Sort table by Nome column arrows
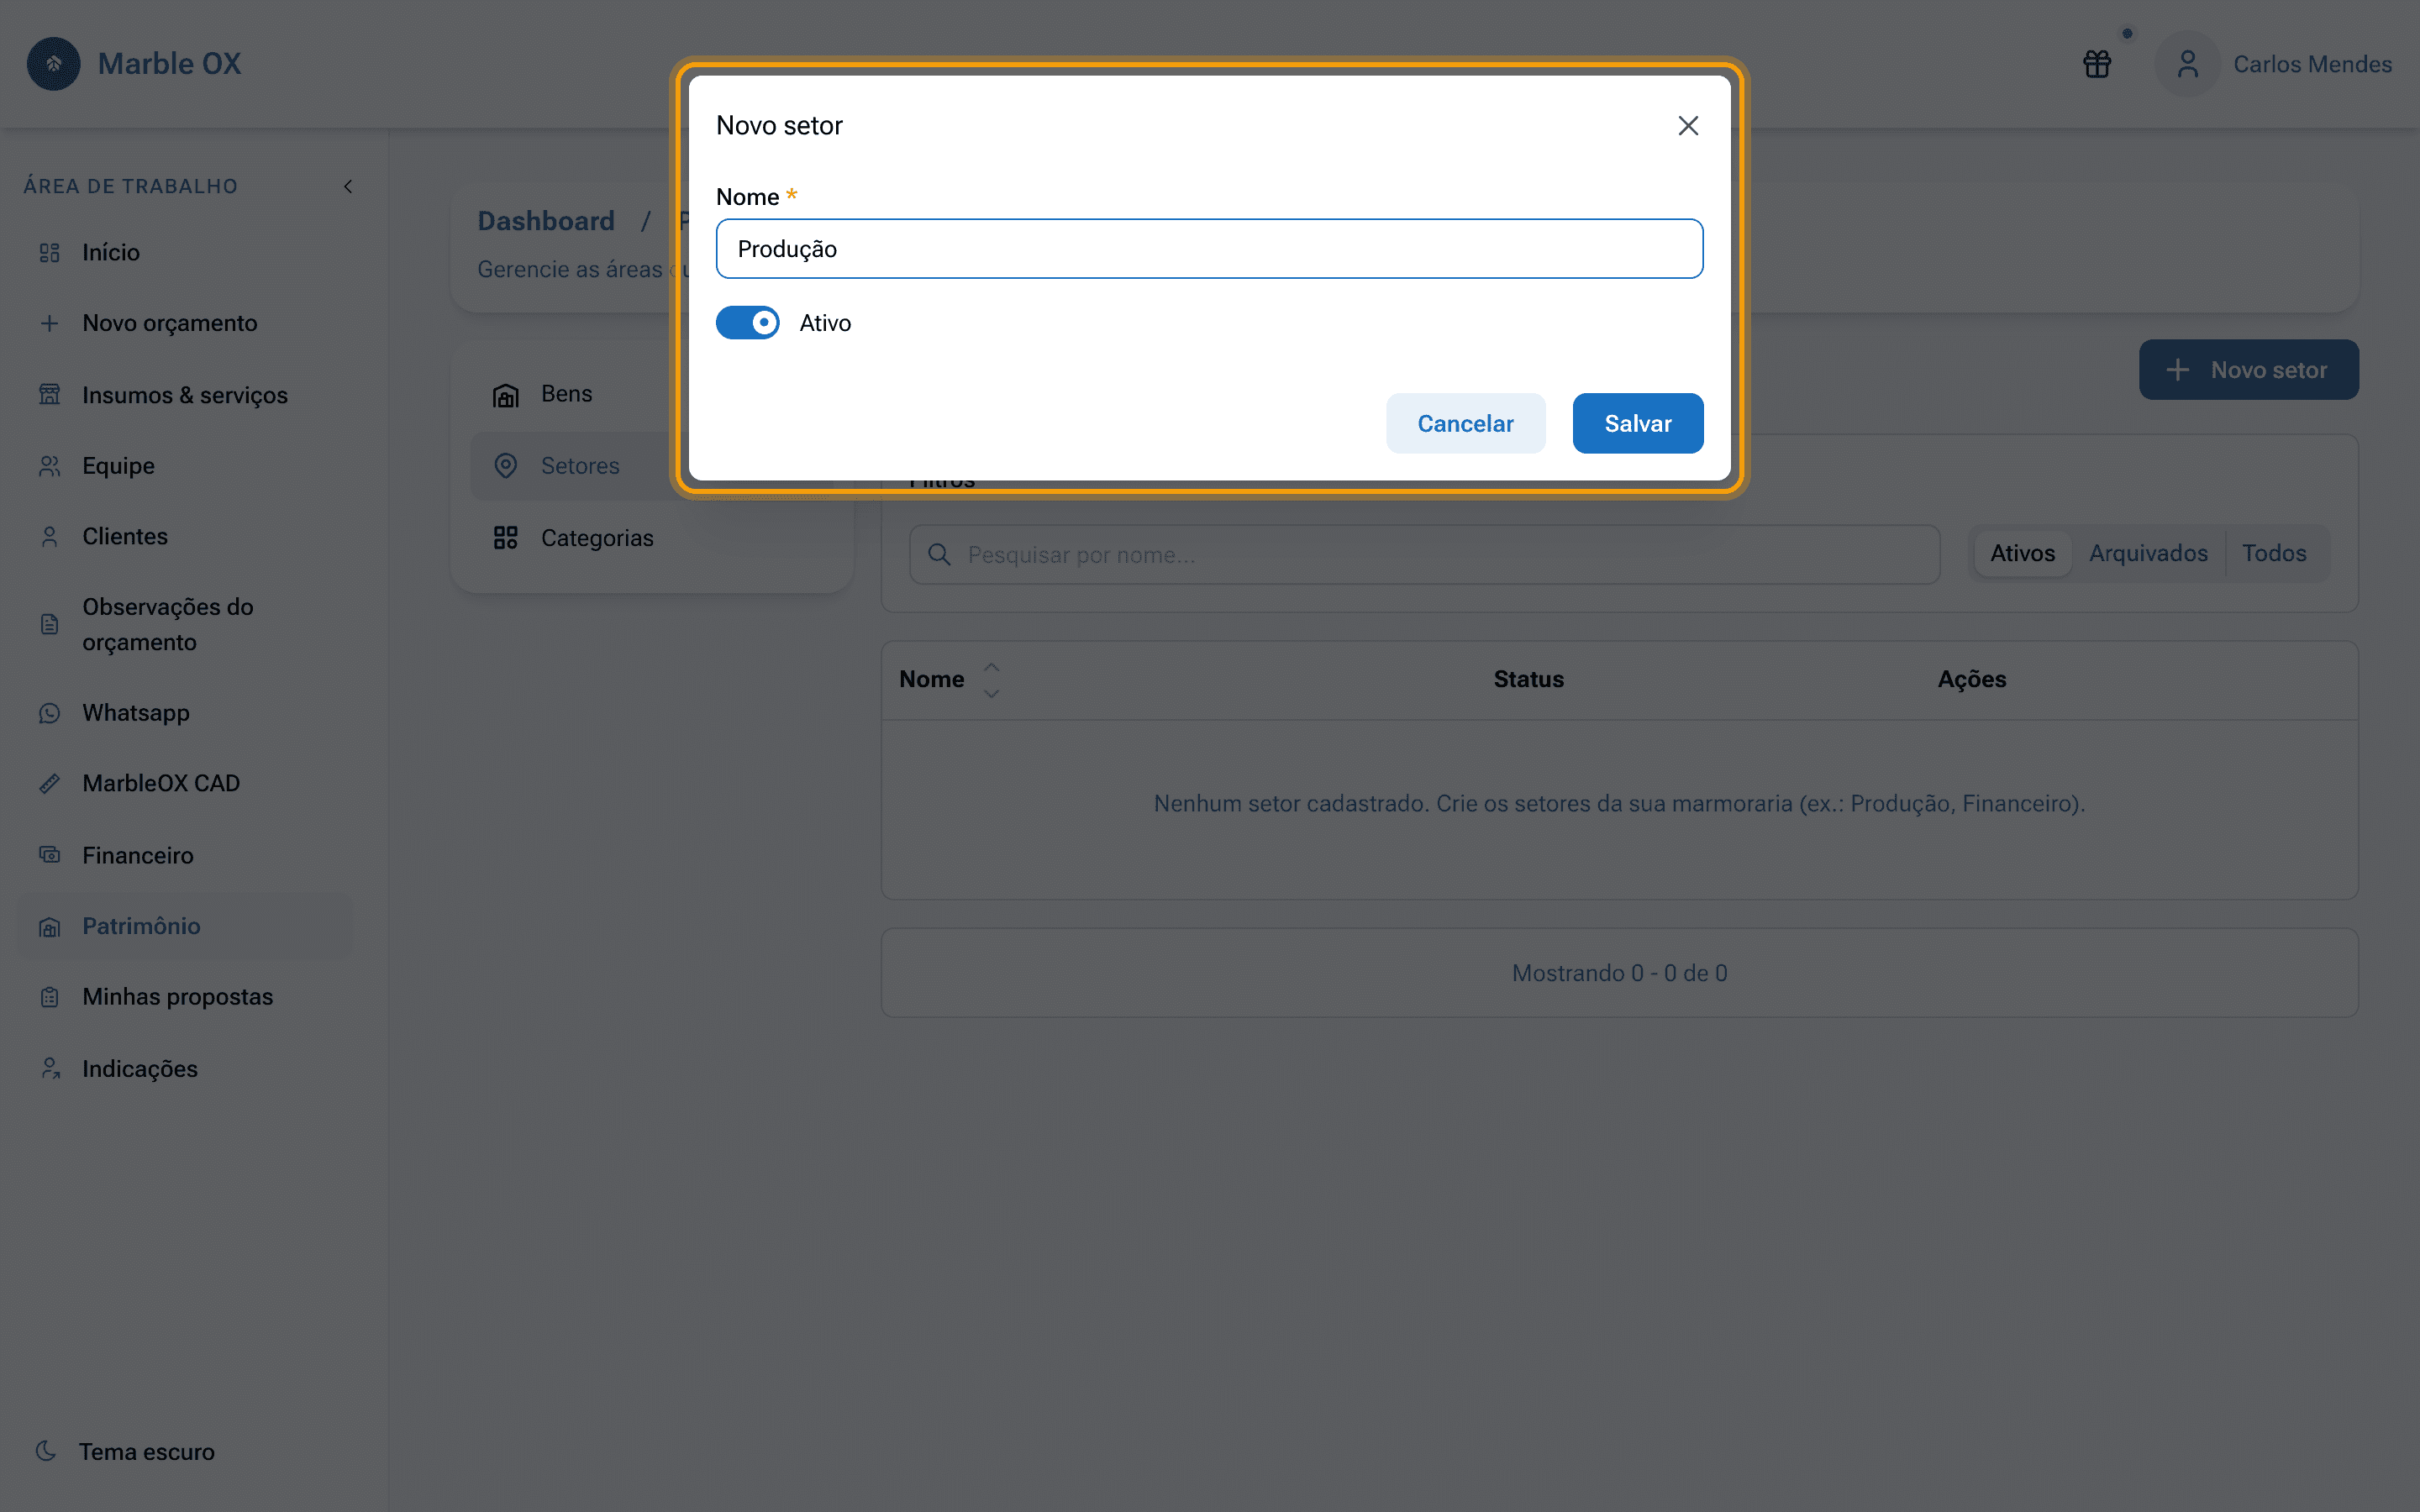Screen dimensions: 2420x1512 [991, 680]
